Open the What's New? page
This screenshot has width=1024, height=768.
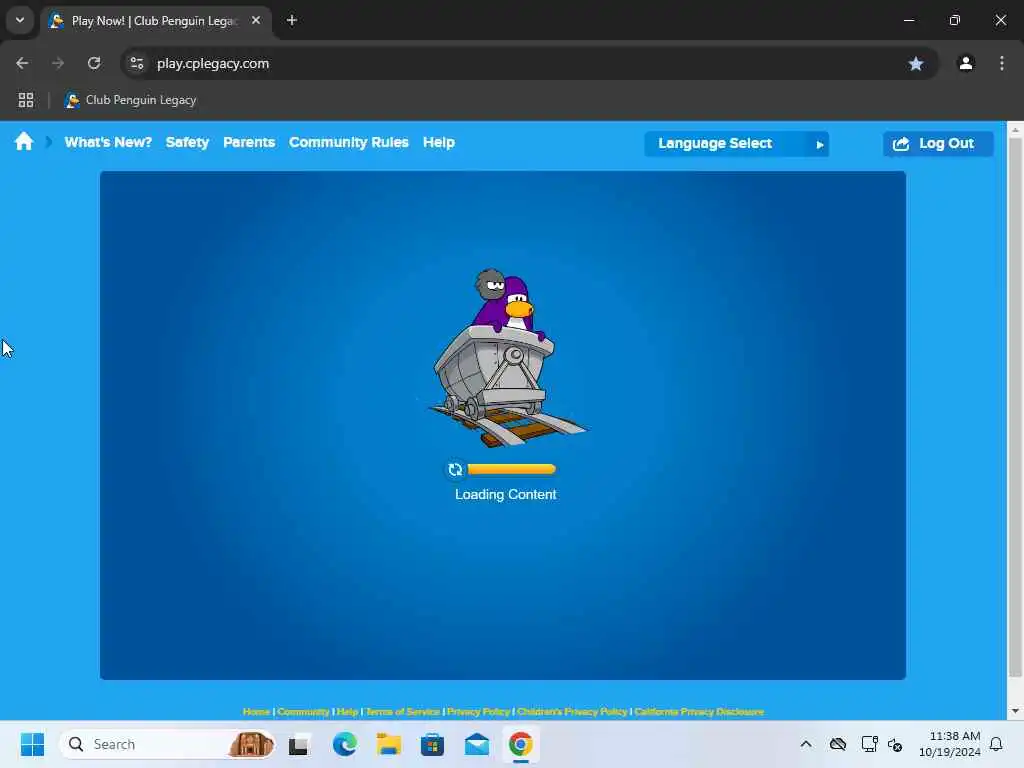pos(108,142)
